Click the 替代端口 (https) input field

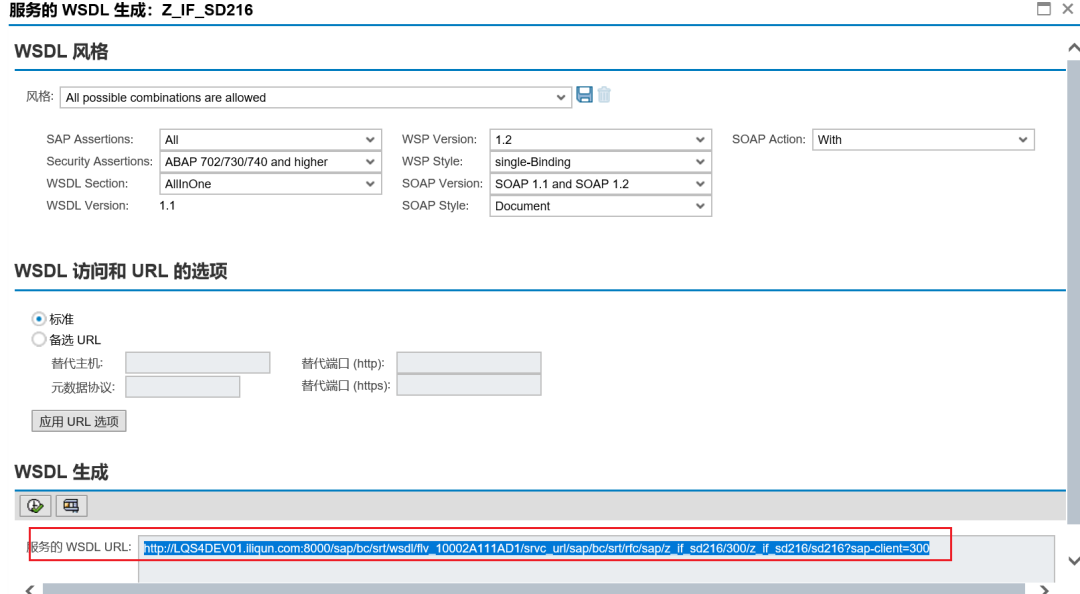click(x=468, y=385)
